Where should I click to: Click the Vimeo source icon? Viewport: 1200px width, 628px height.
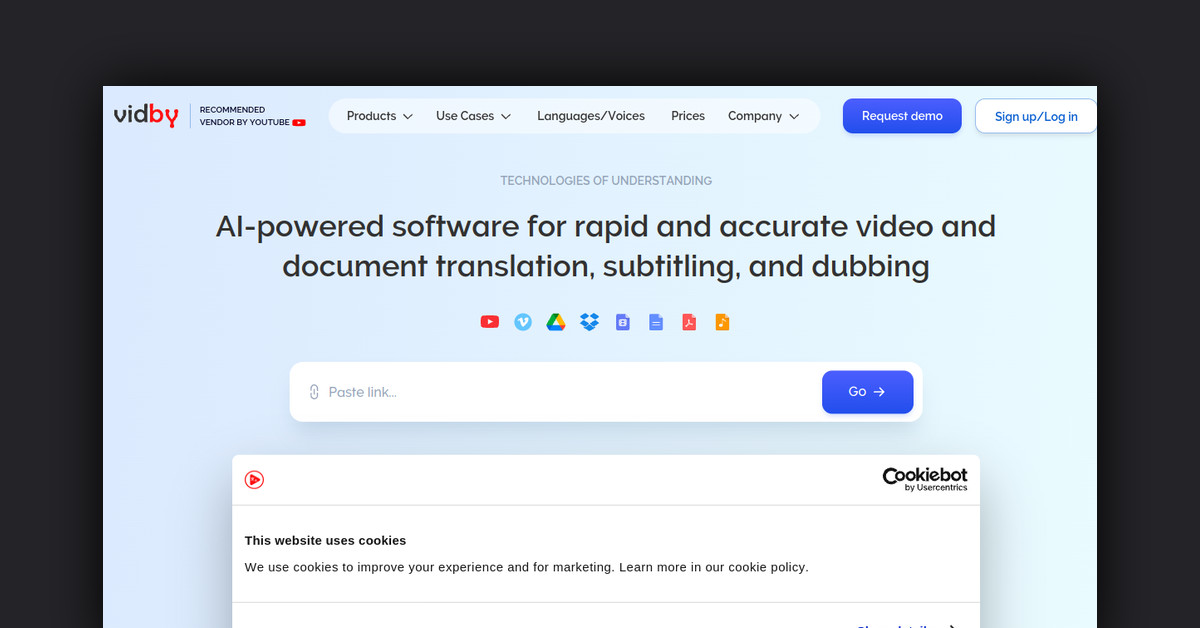click(x=523, y=322)
